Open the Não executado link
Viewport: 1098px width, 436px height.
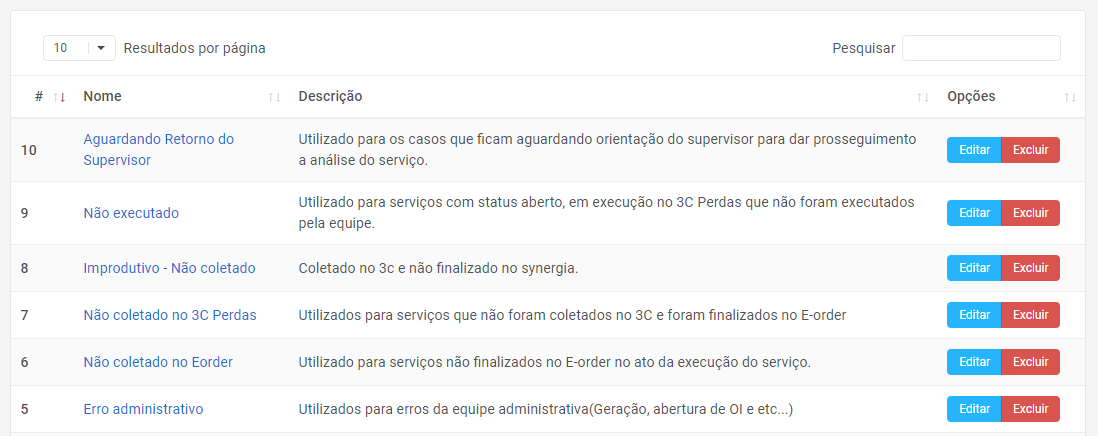coord(131,213)
